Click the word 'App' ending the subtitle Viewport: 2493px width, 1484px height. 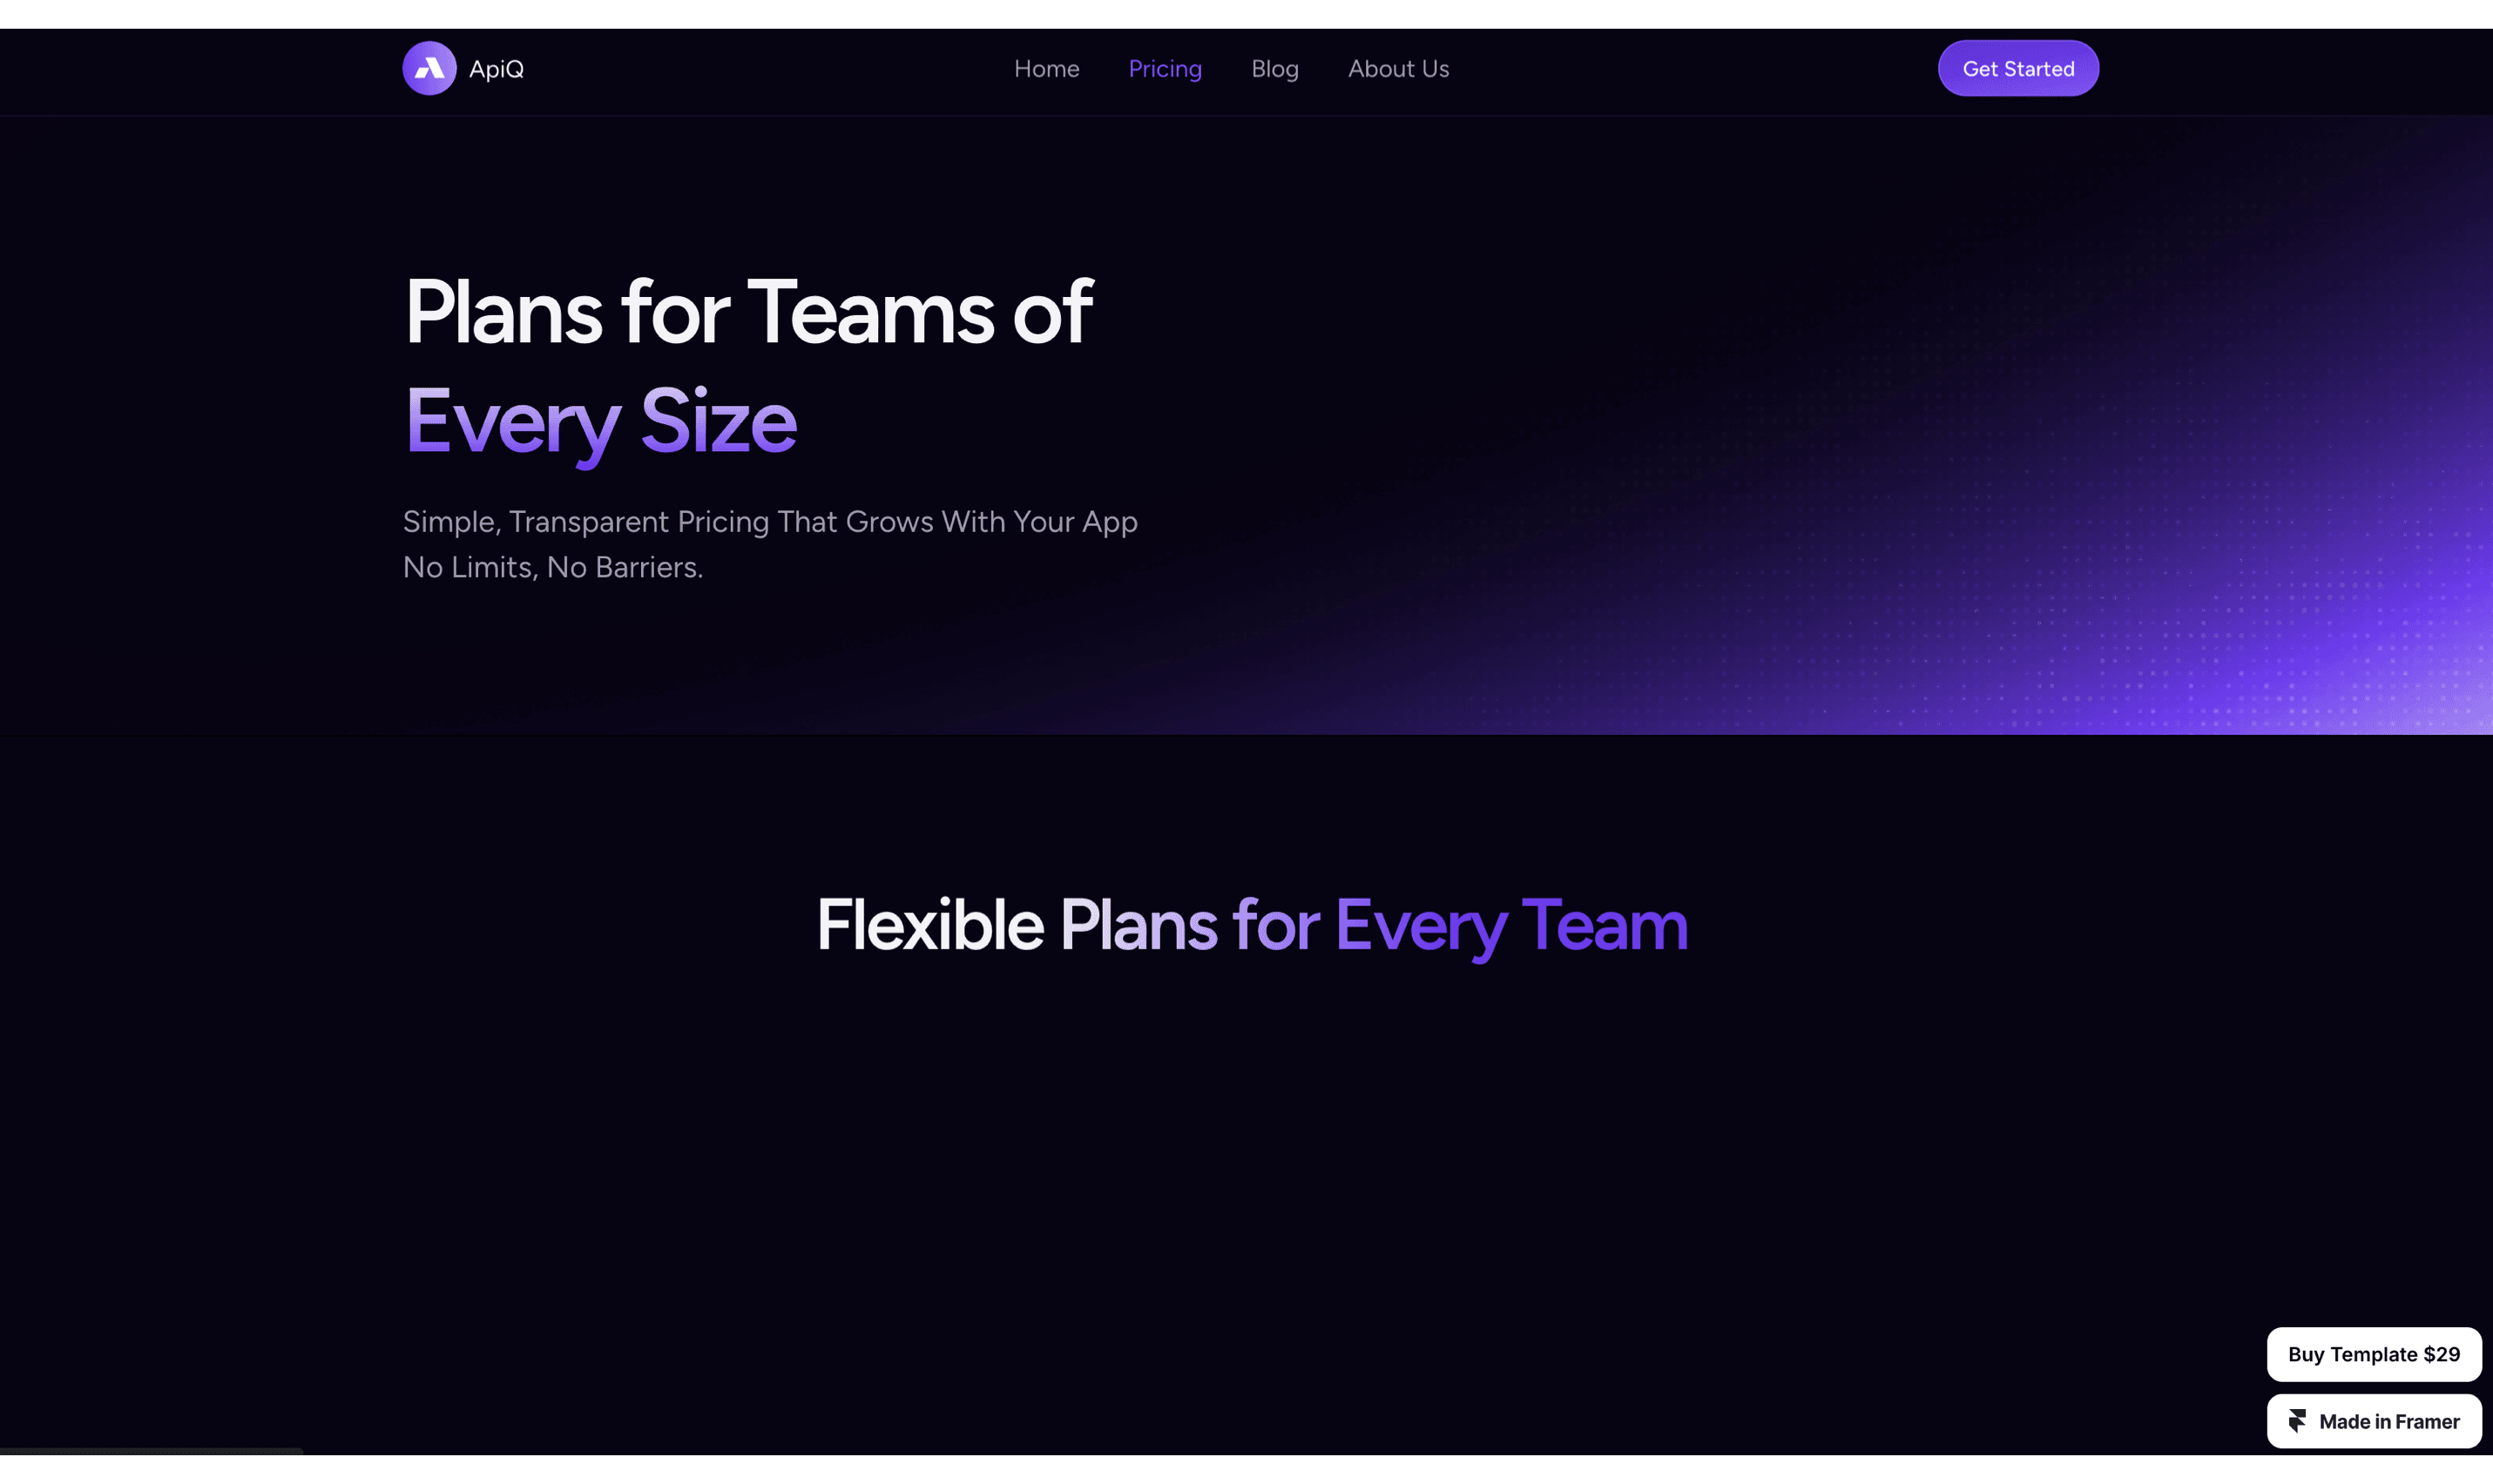1109,522
